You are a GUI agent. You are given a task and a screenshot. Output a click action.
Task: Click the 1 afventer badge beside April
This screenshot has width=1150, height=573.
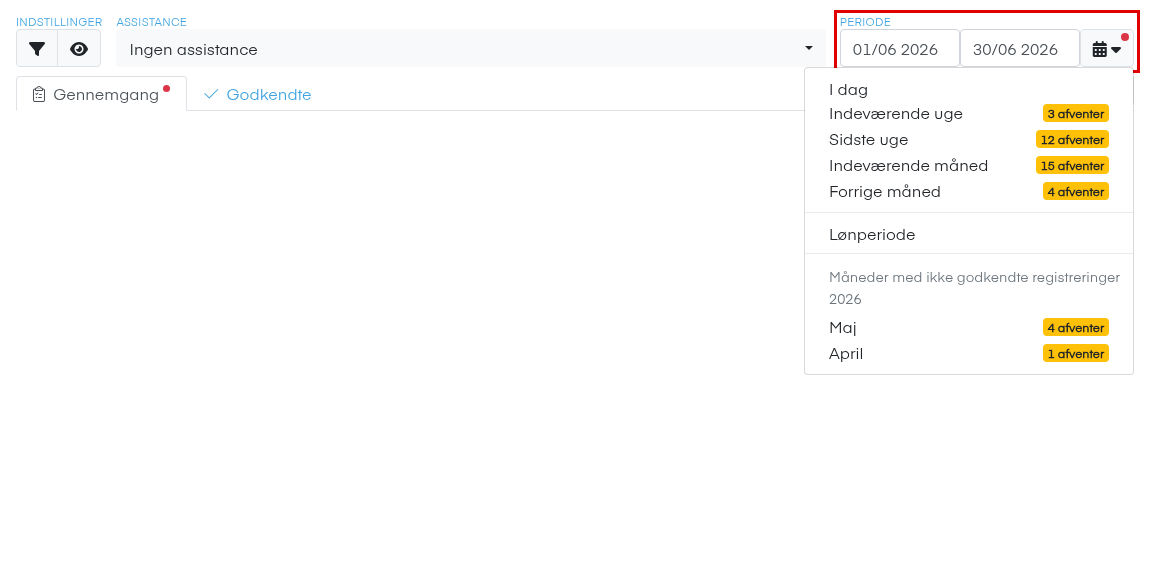1076,354
